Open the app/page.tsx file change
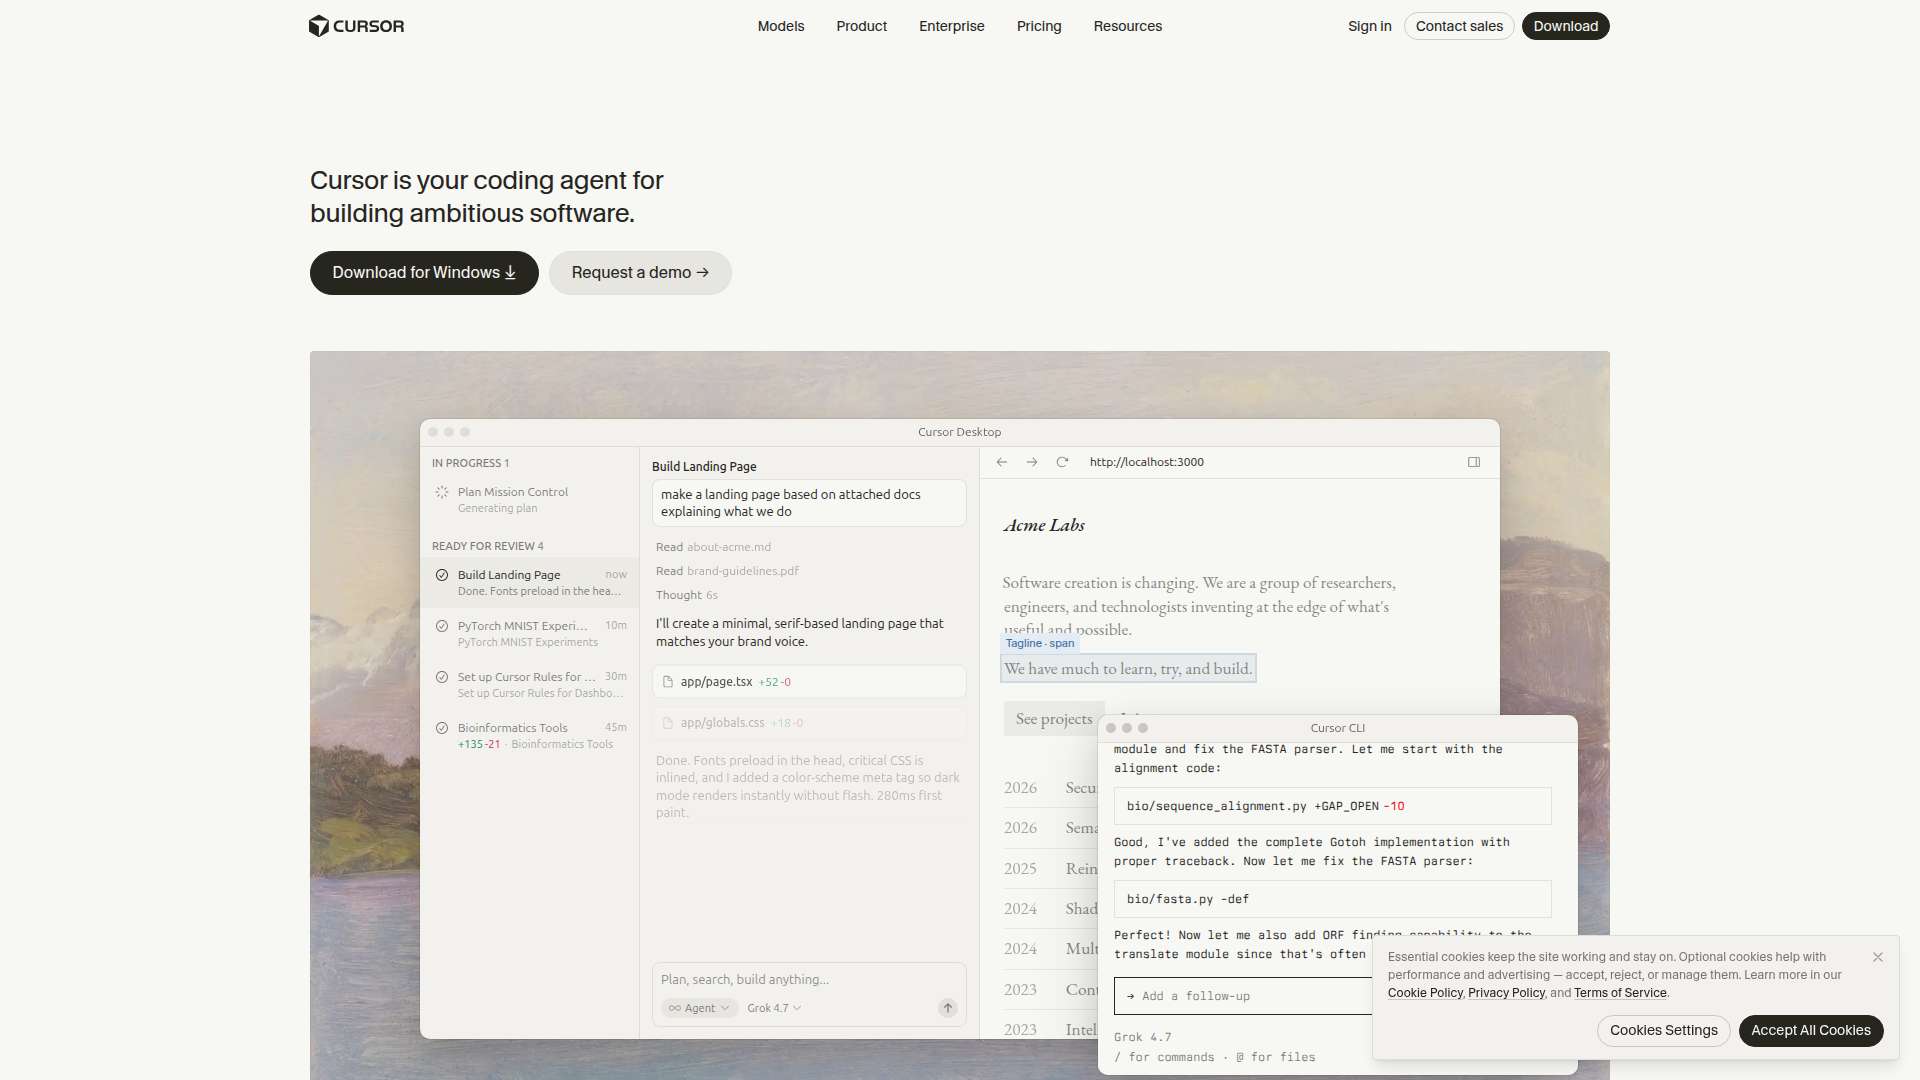Image resolution: width=1920 pixels, height=1080 pixels. point(809,682)
